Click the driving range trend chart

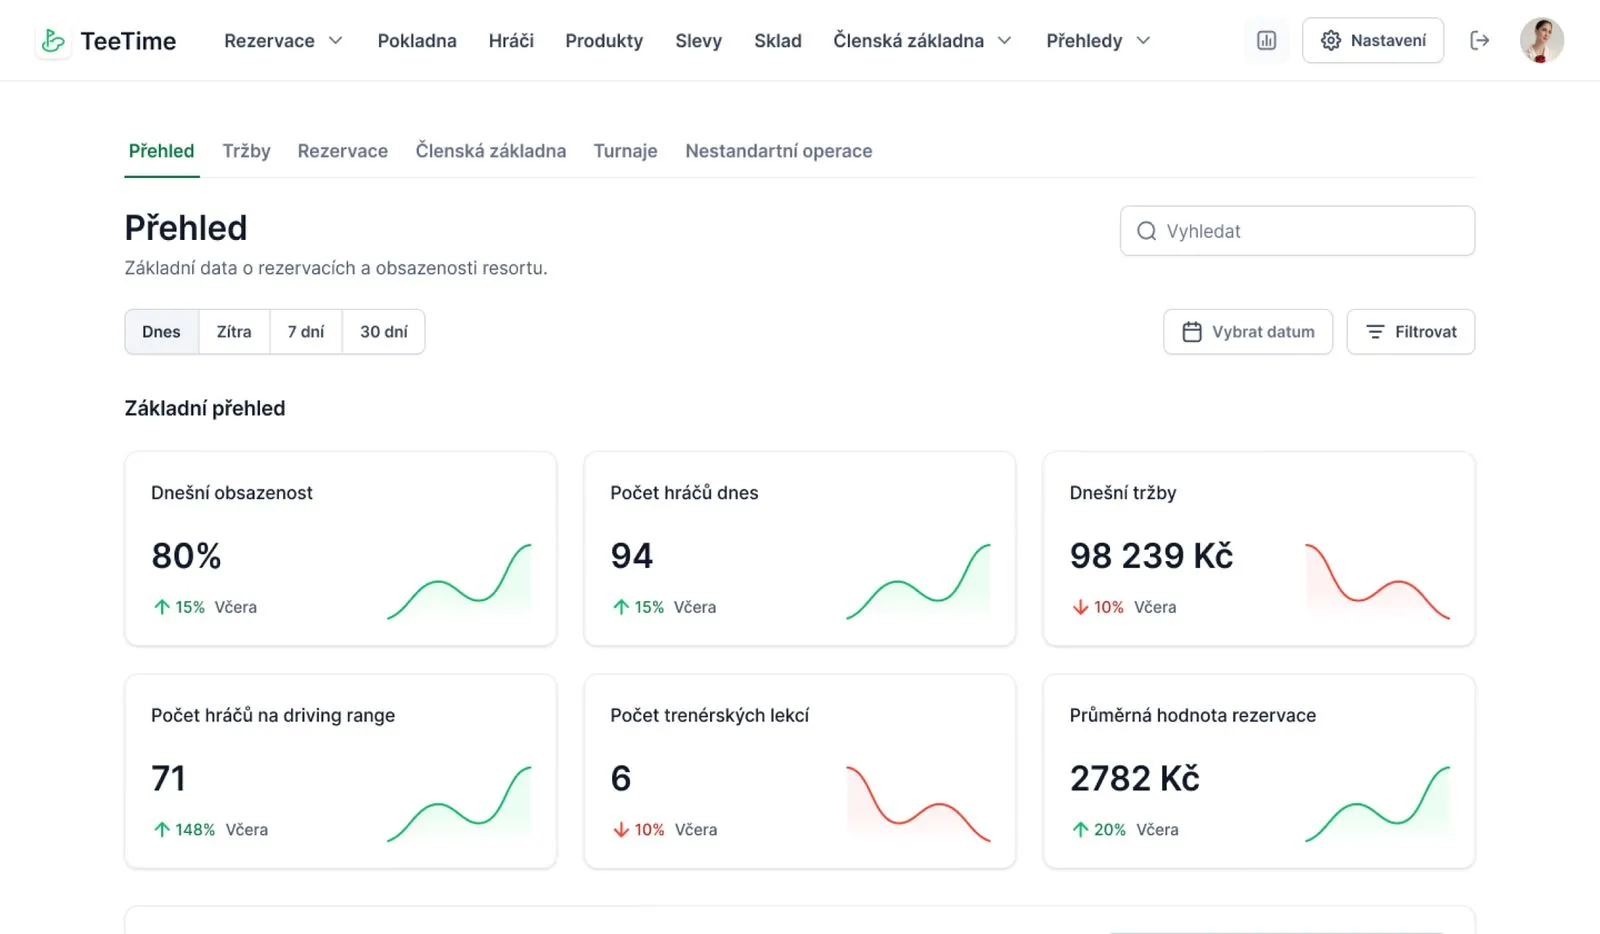(x=460, y=804)
